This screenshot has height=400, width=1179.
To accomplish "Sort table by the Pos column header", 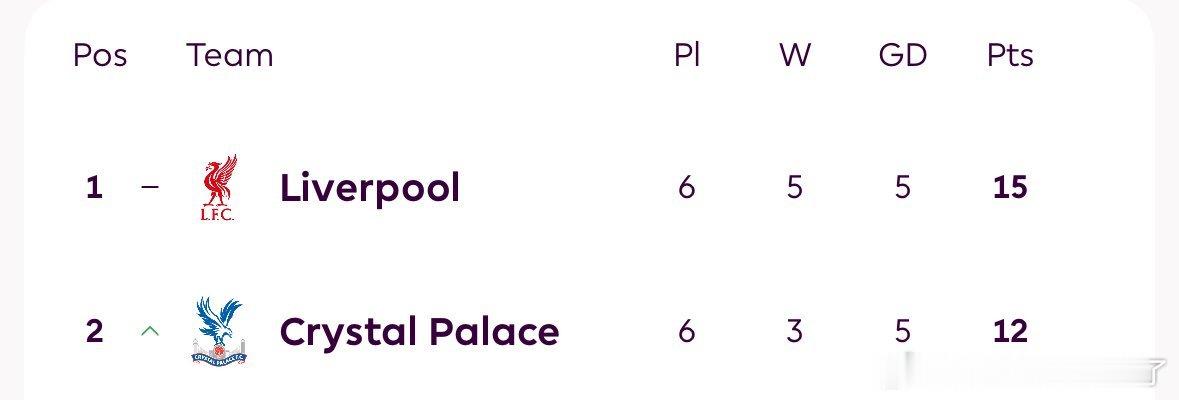I will (x=100, y=56).
